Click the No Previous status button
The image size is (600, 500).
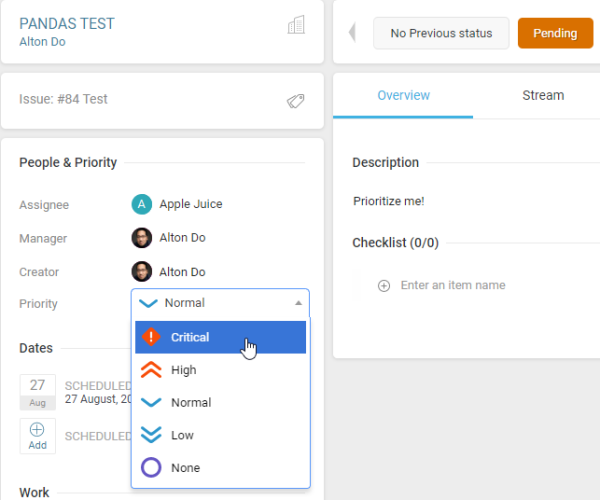point(441,33)
